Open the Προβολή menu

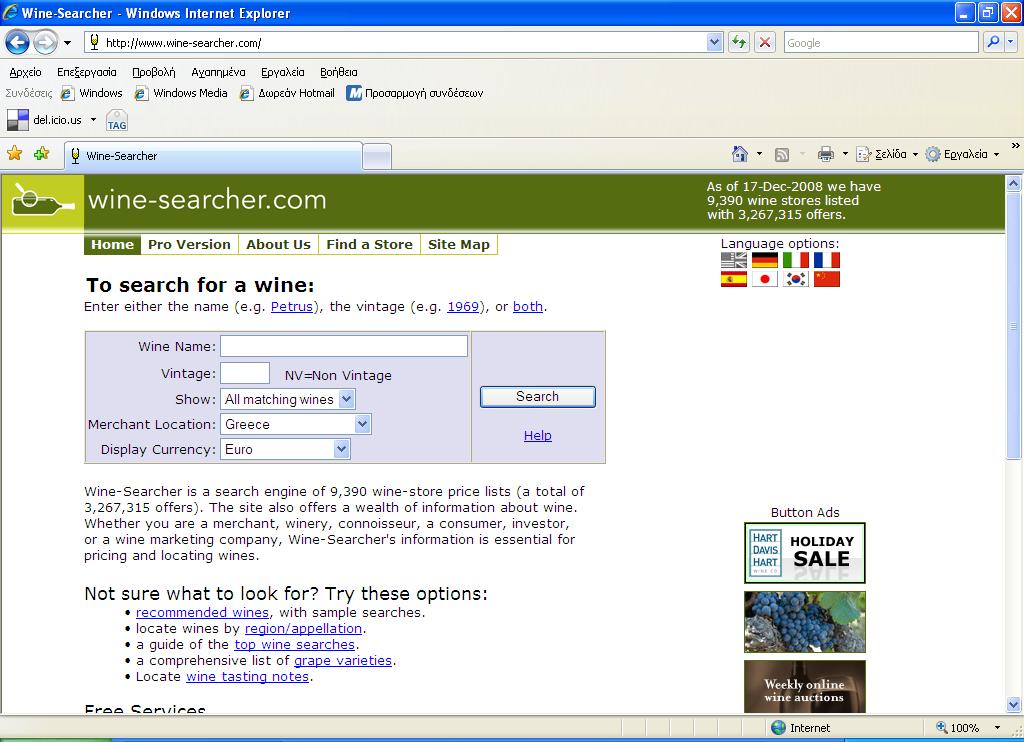[153, 73]
